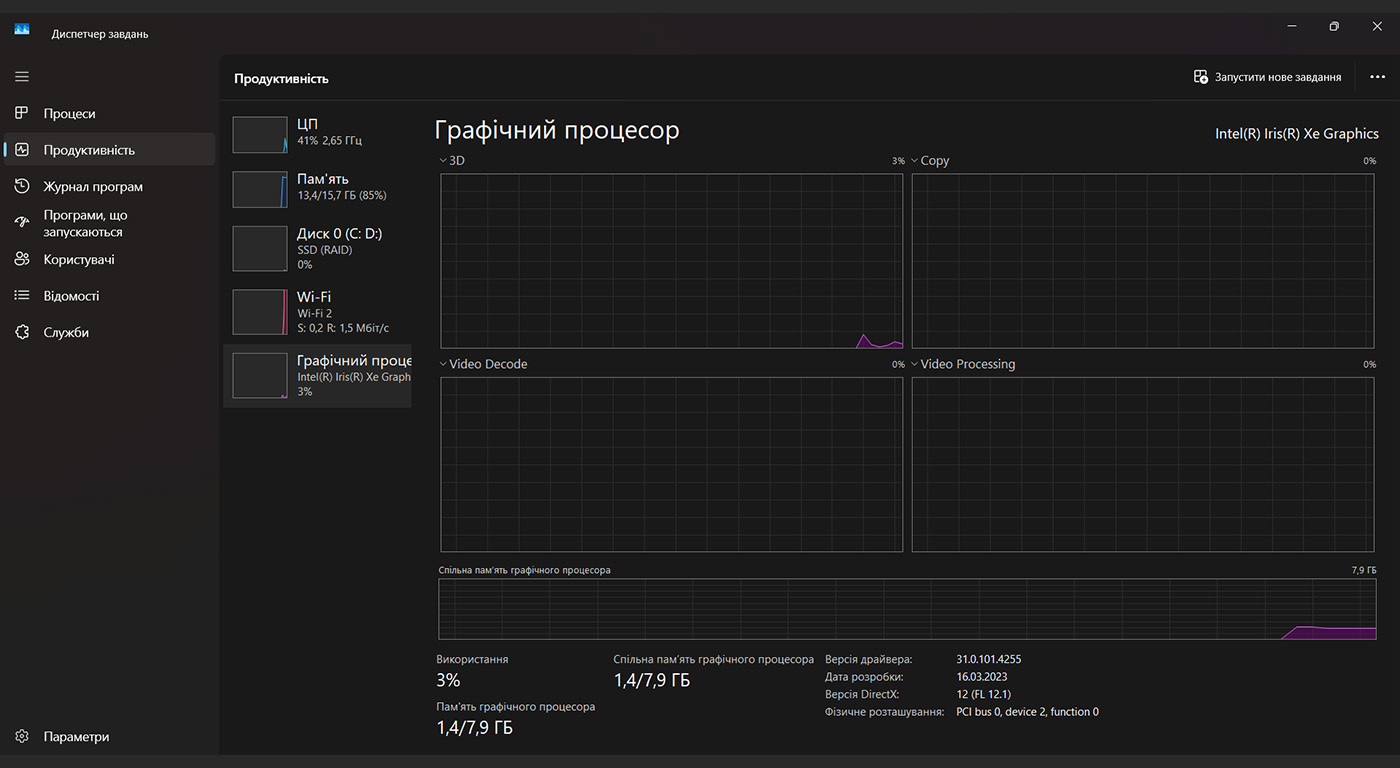This screenshot has width=1400, height=768.
Task: Open the Служби tab
Action: click(x=109, y=332)
